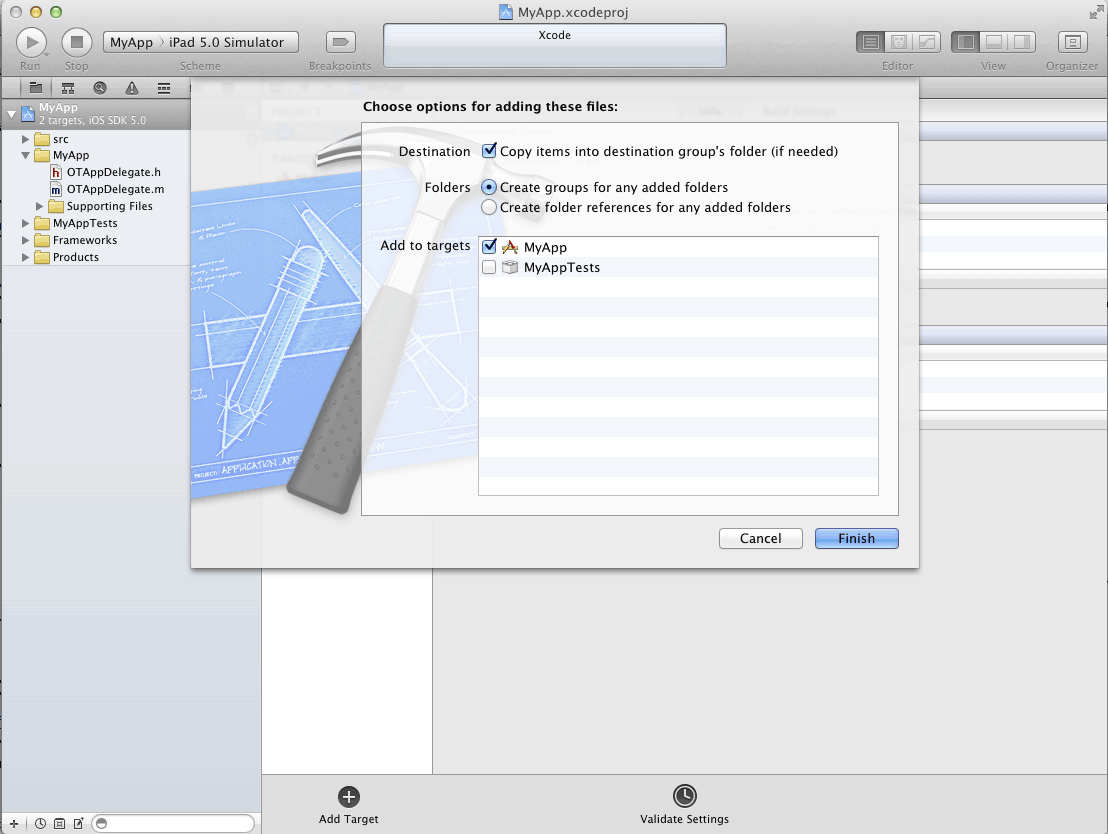
Task: Uncheck Copy items into destination group's folder
Action: (x=489, y=151)
